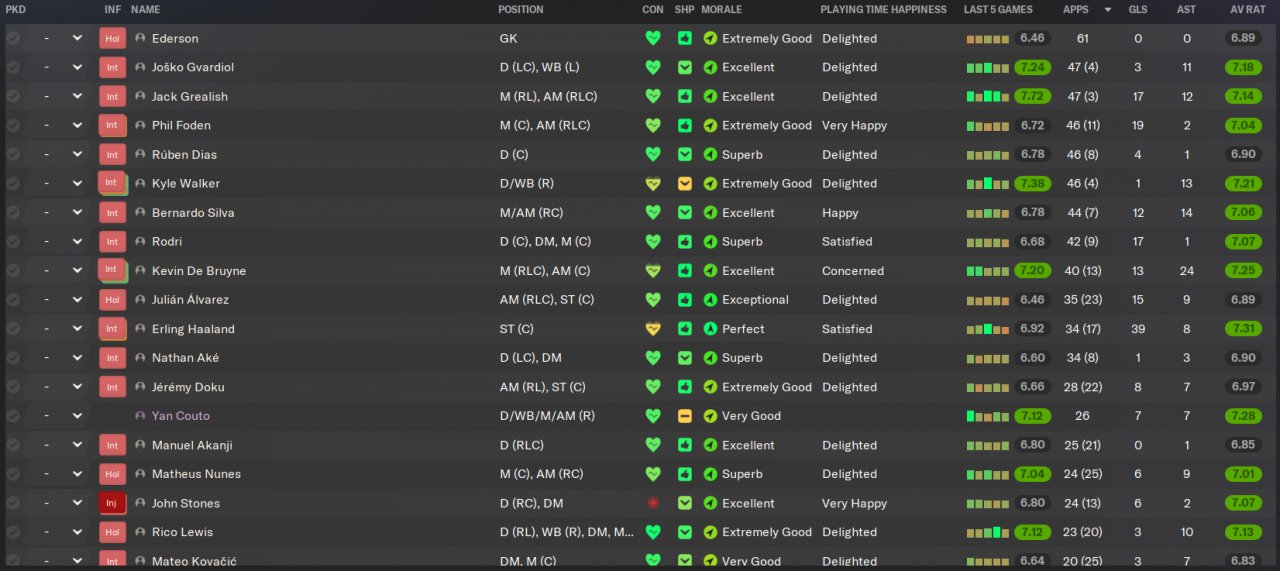Expand the chevron dropdown for Julián Álvarez
The height and width of the screenshot is (571, 1280).
[x=77, y=300]
